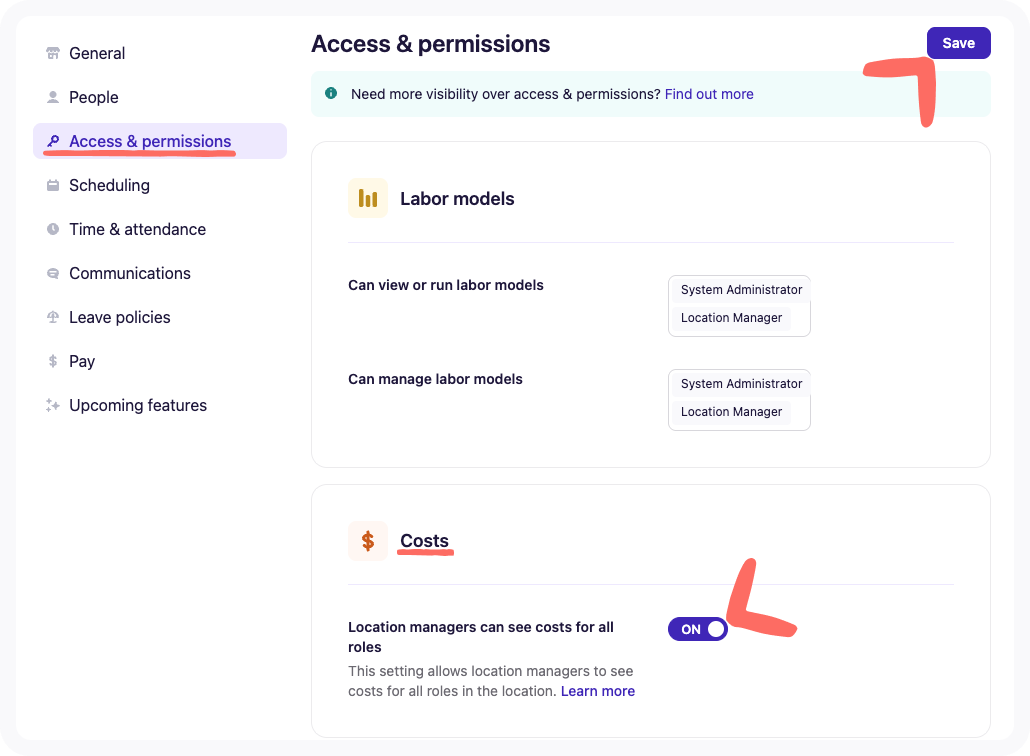Click the Time & attendance clock icon

51,229
